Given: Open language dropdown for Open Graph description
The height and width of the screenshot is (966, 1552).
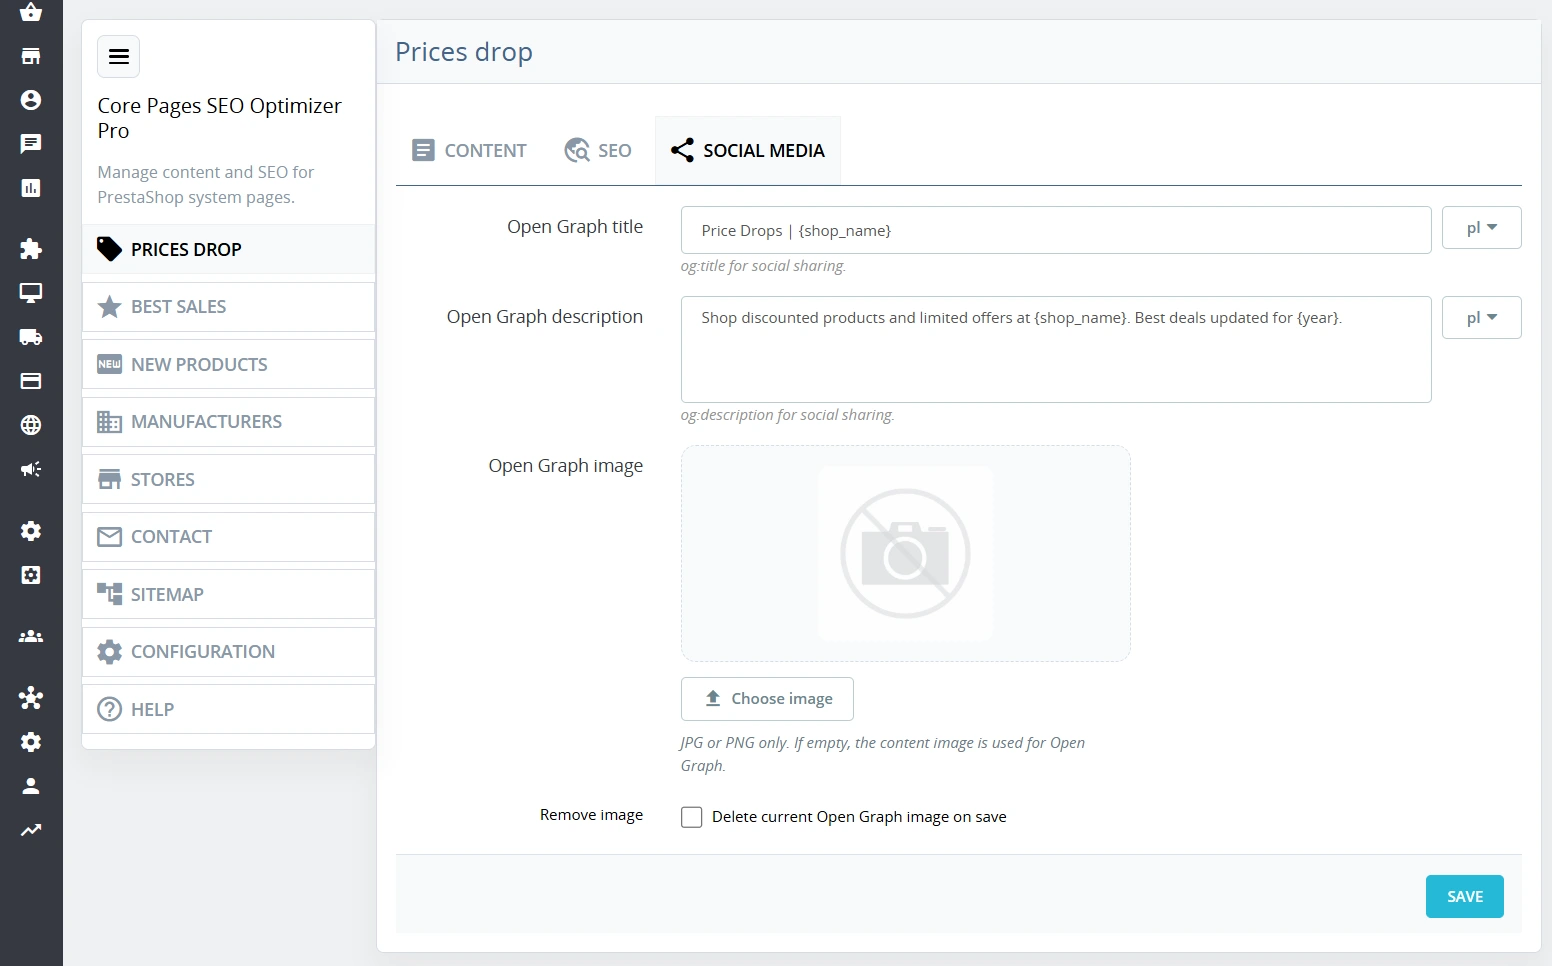Looking at the screenshot, I should (x=1481, y=317).
